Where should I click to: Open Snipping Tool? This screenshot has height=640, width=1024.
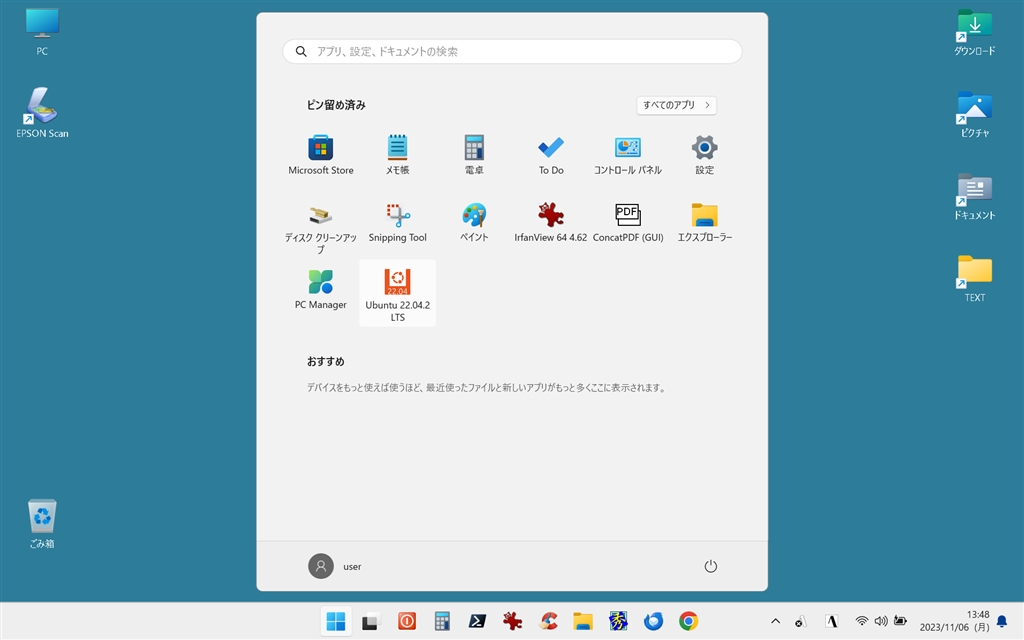[x=397, y=223]
